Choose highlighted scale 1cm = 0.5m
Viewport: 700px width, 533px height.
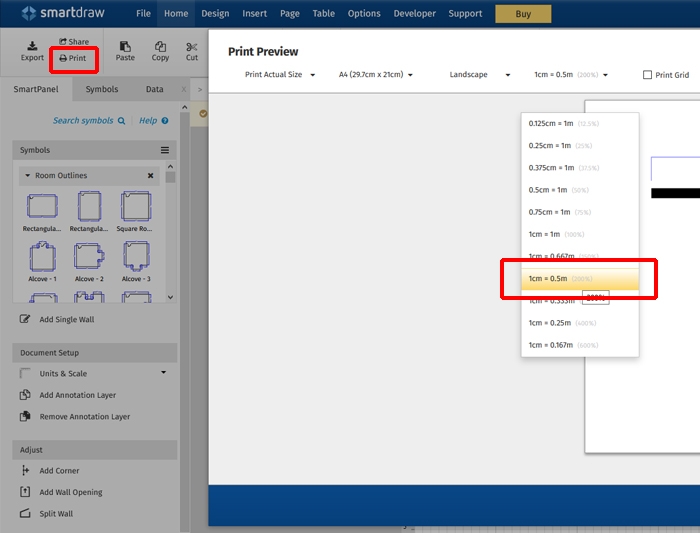tap(580, 279)
